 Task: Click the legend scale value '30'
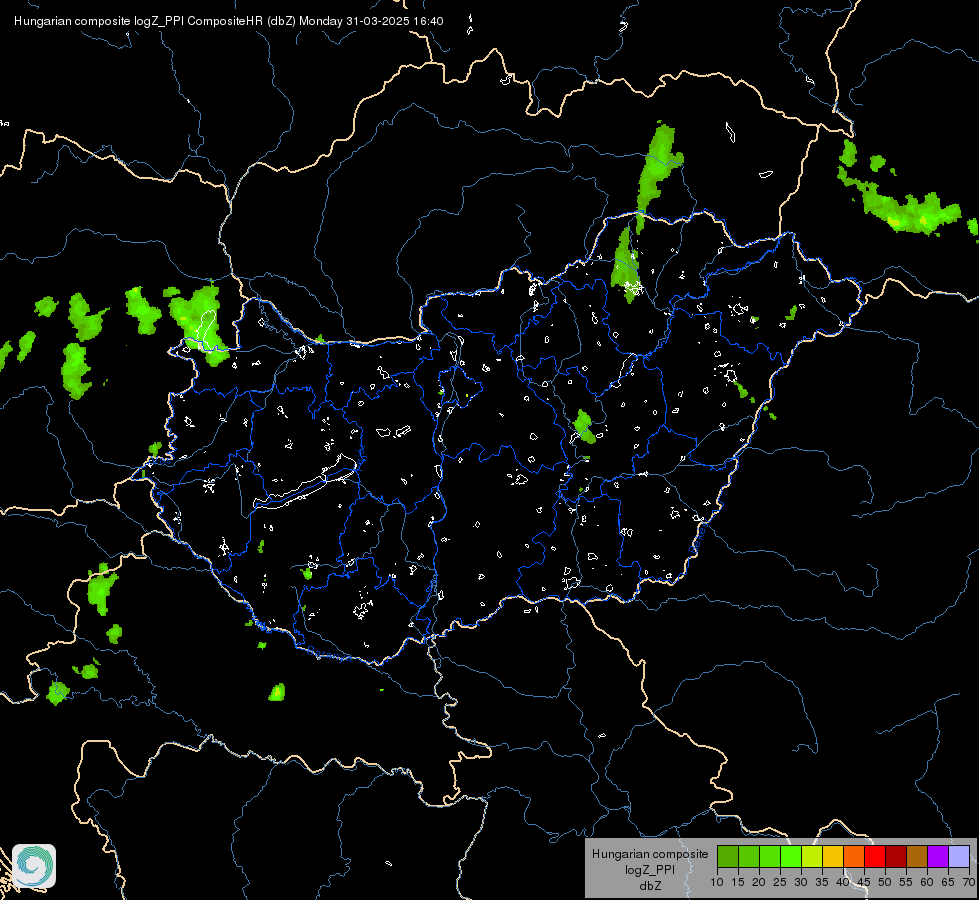click(x=801, y=882)
